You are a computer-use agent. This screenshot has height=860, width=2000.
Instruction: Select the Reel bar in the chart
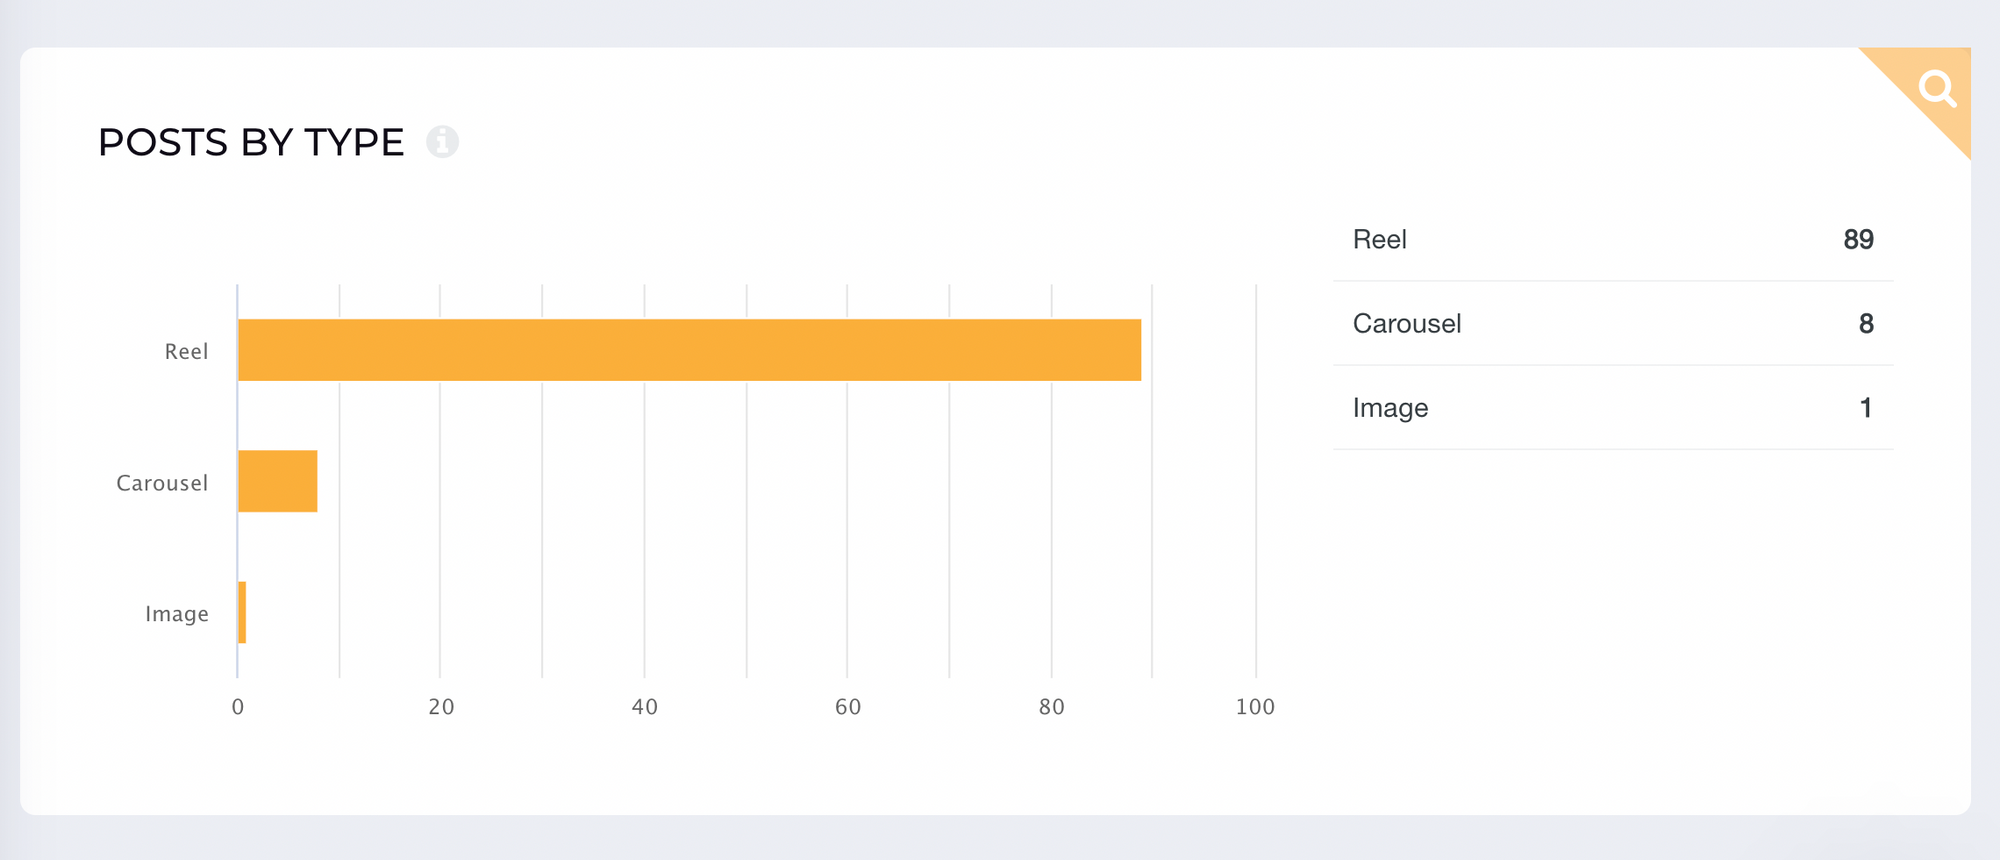pyautogui.click(x=689, y=350)
